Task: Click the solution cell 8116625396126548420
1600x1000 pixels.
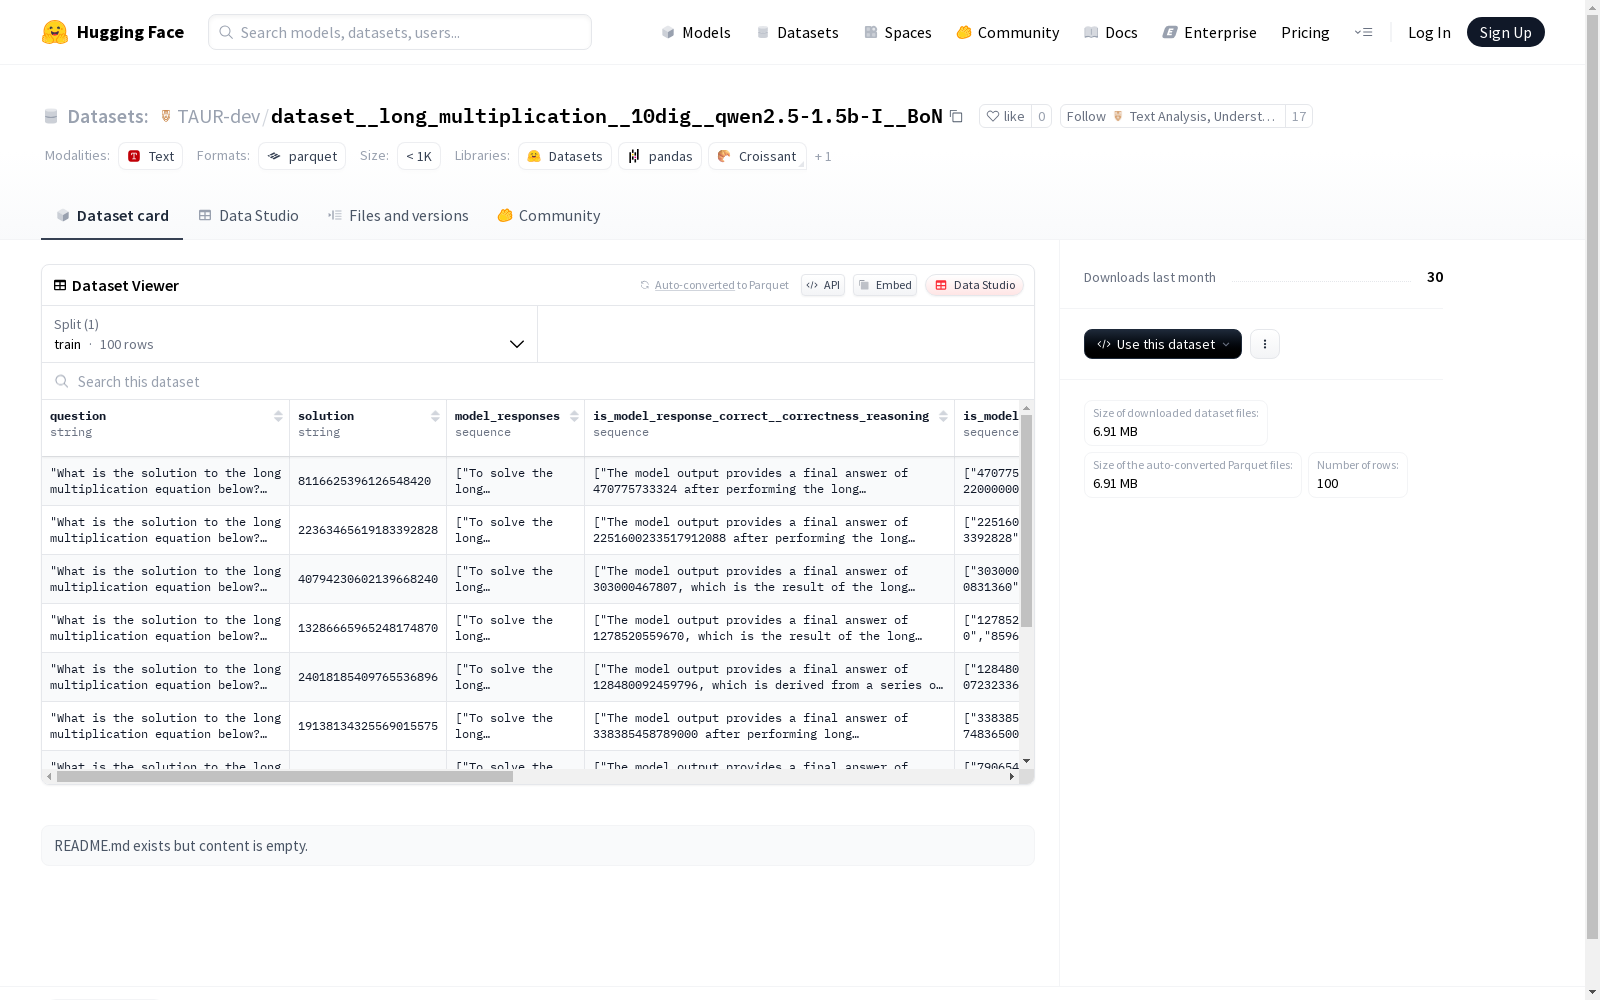Action: point(368,481)
